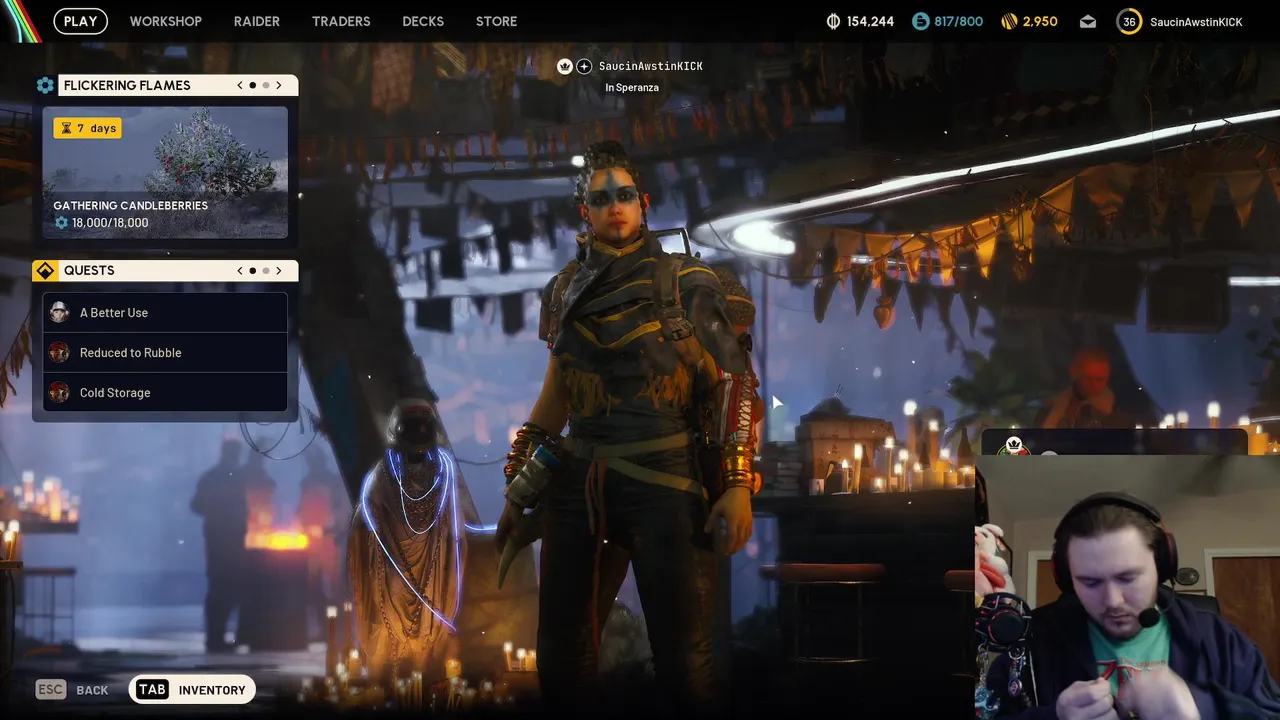Viewport: 1280px width, 720px height.
Task: Go to previous Quests page with left arrow
Action: (x=240, y=270)
